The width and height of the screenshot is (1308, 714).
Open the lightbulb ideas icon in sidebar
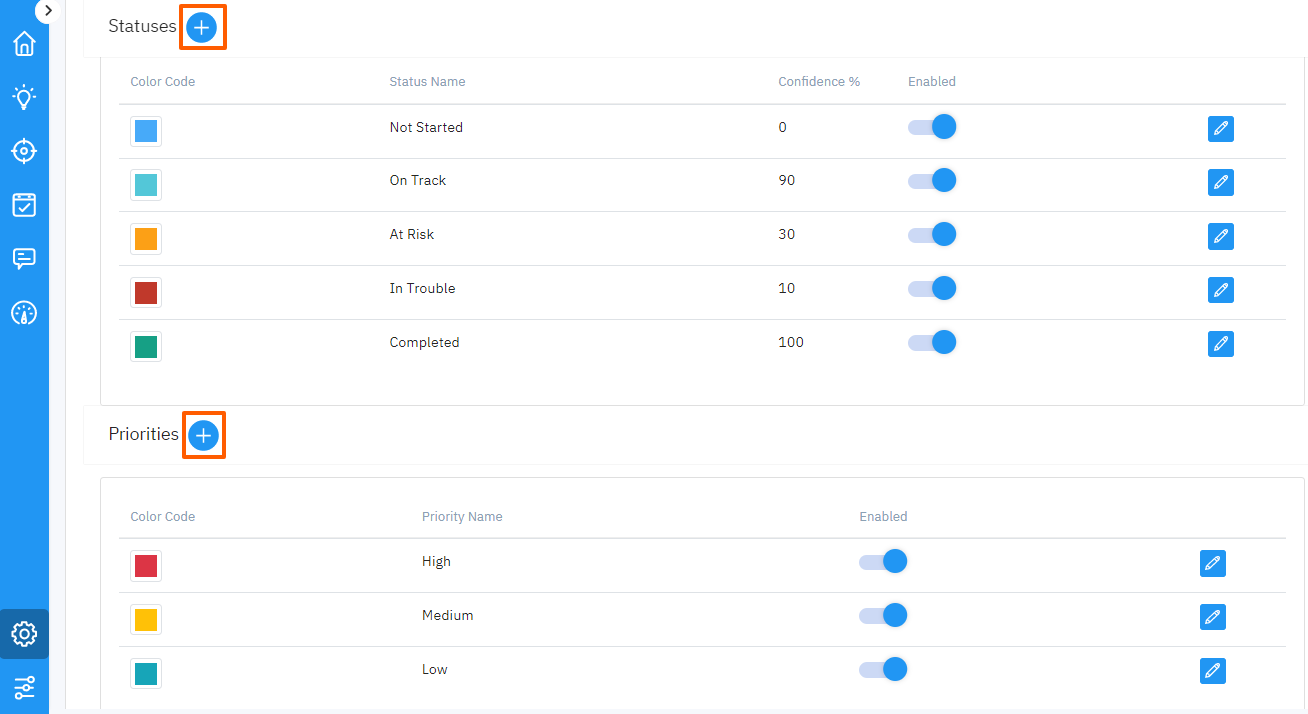(x=24, y=97)
